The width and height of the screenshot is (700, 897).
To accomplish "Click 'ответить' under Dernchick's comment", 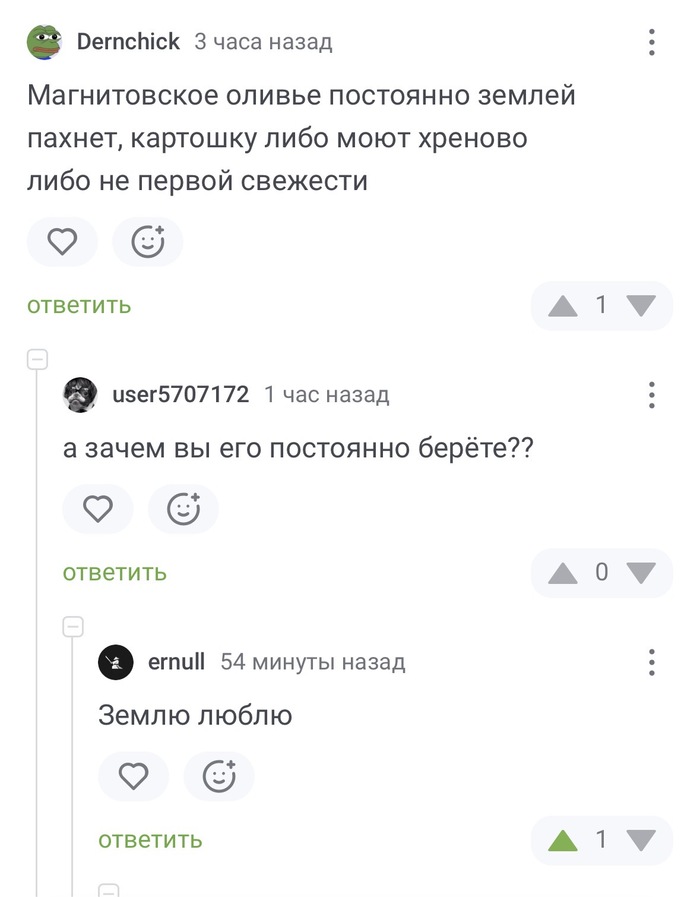I will [x=78, y=306].
